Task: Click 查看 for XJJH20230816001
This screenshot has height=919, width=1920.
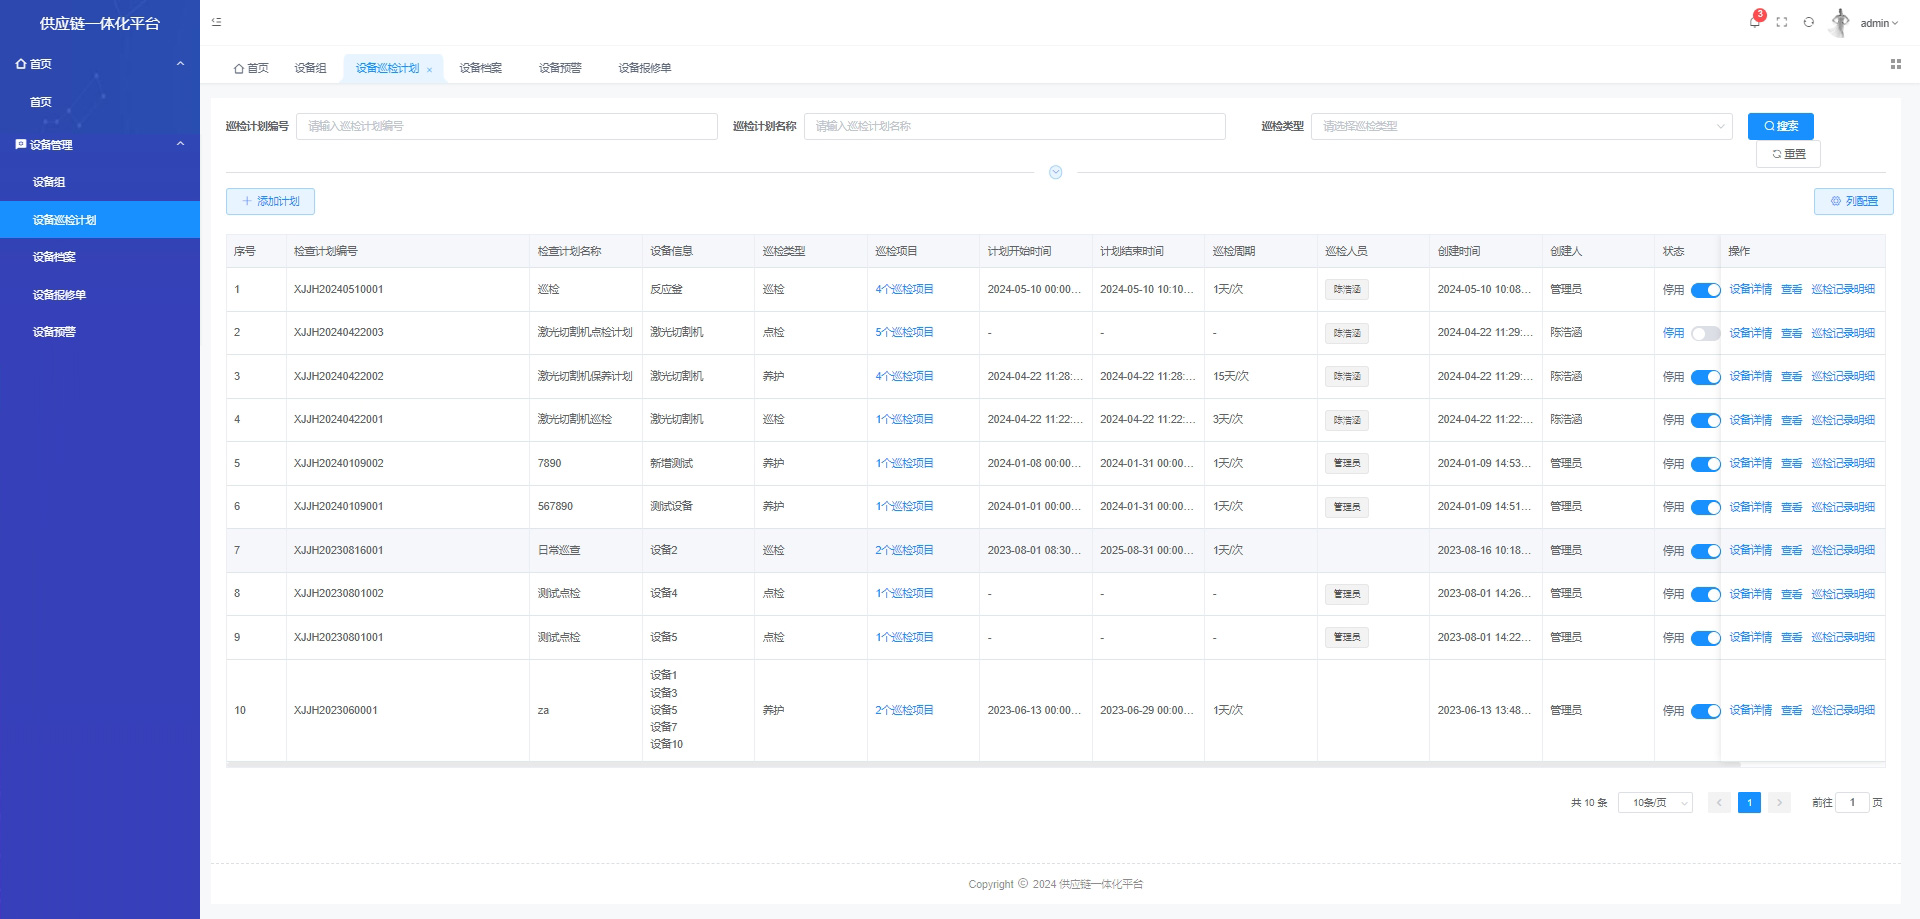Action: [x=1791, y=550]
